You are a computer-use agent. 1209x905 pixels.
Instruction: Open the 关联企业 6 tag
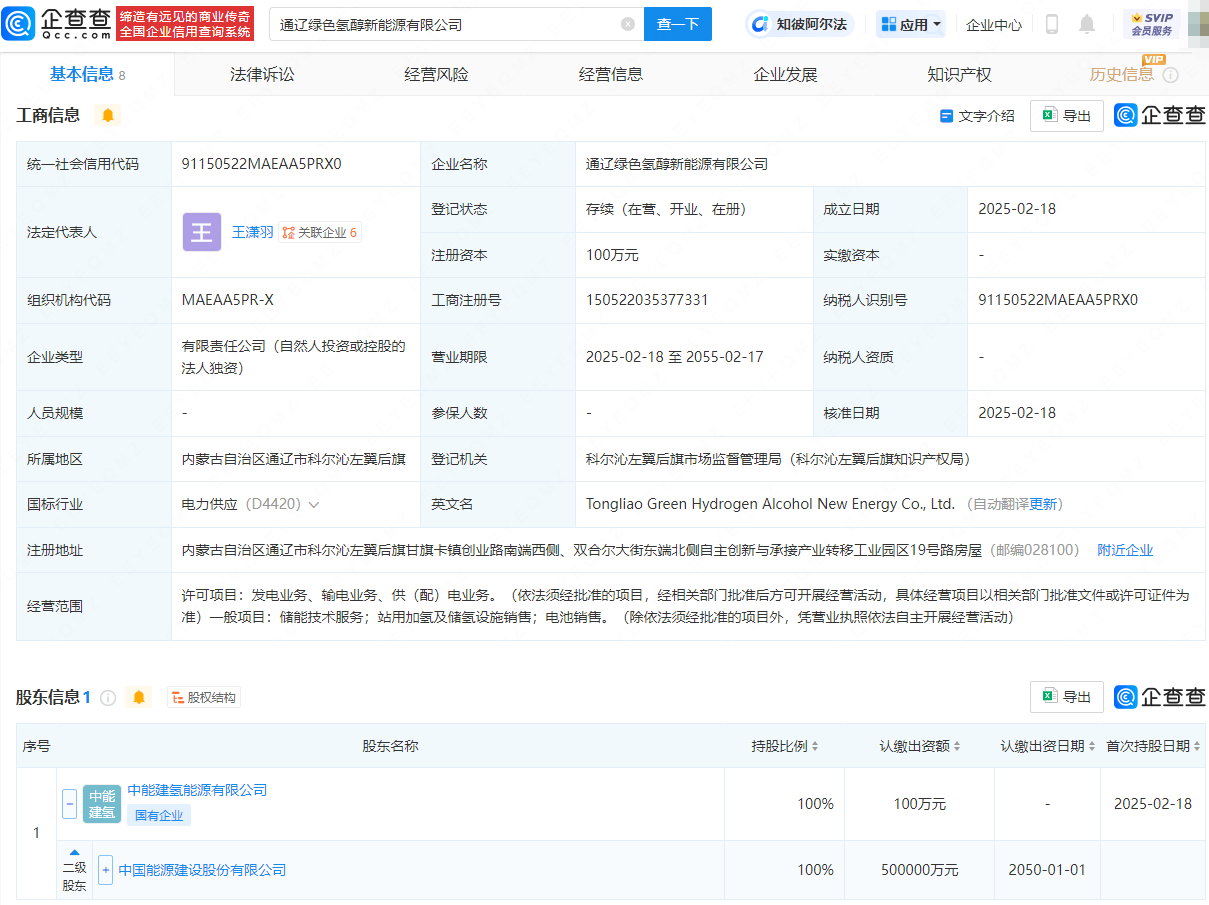coord(320,232)
